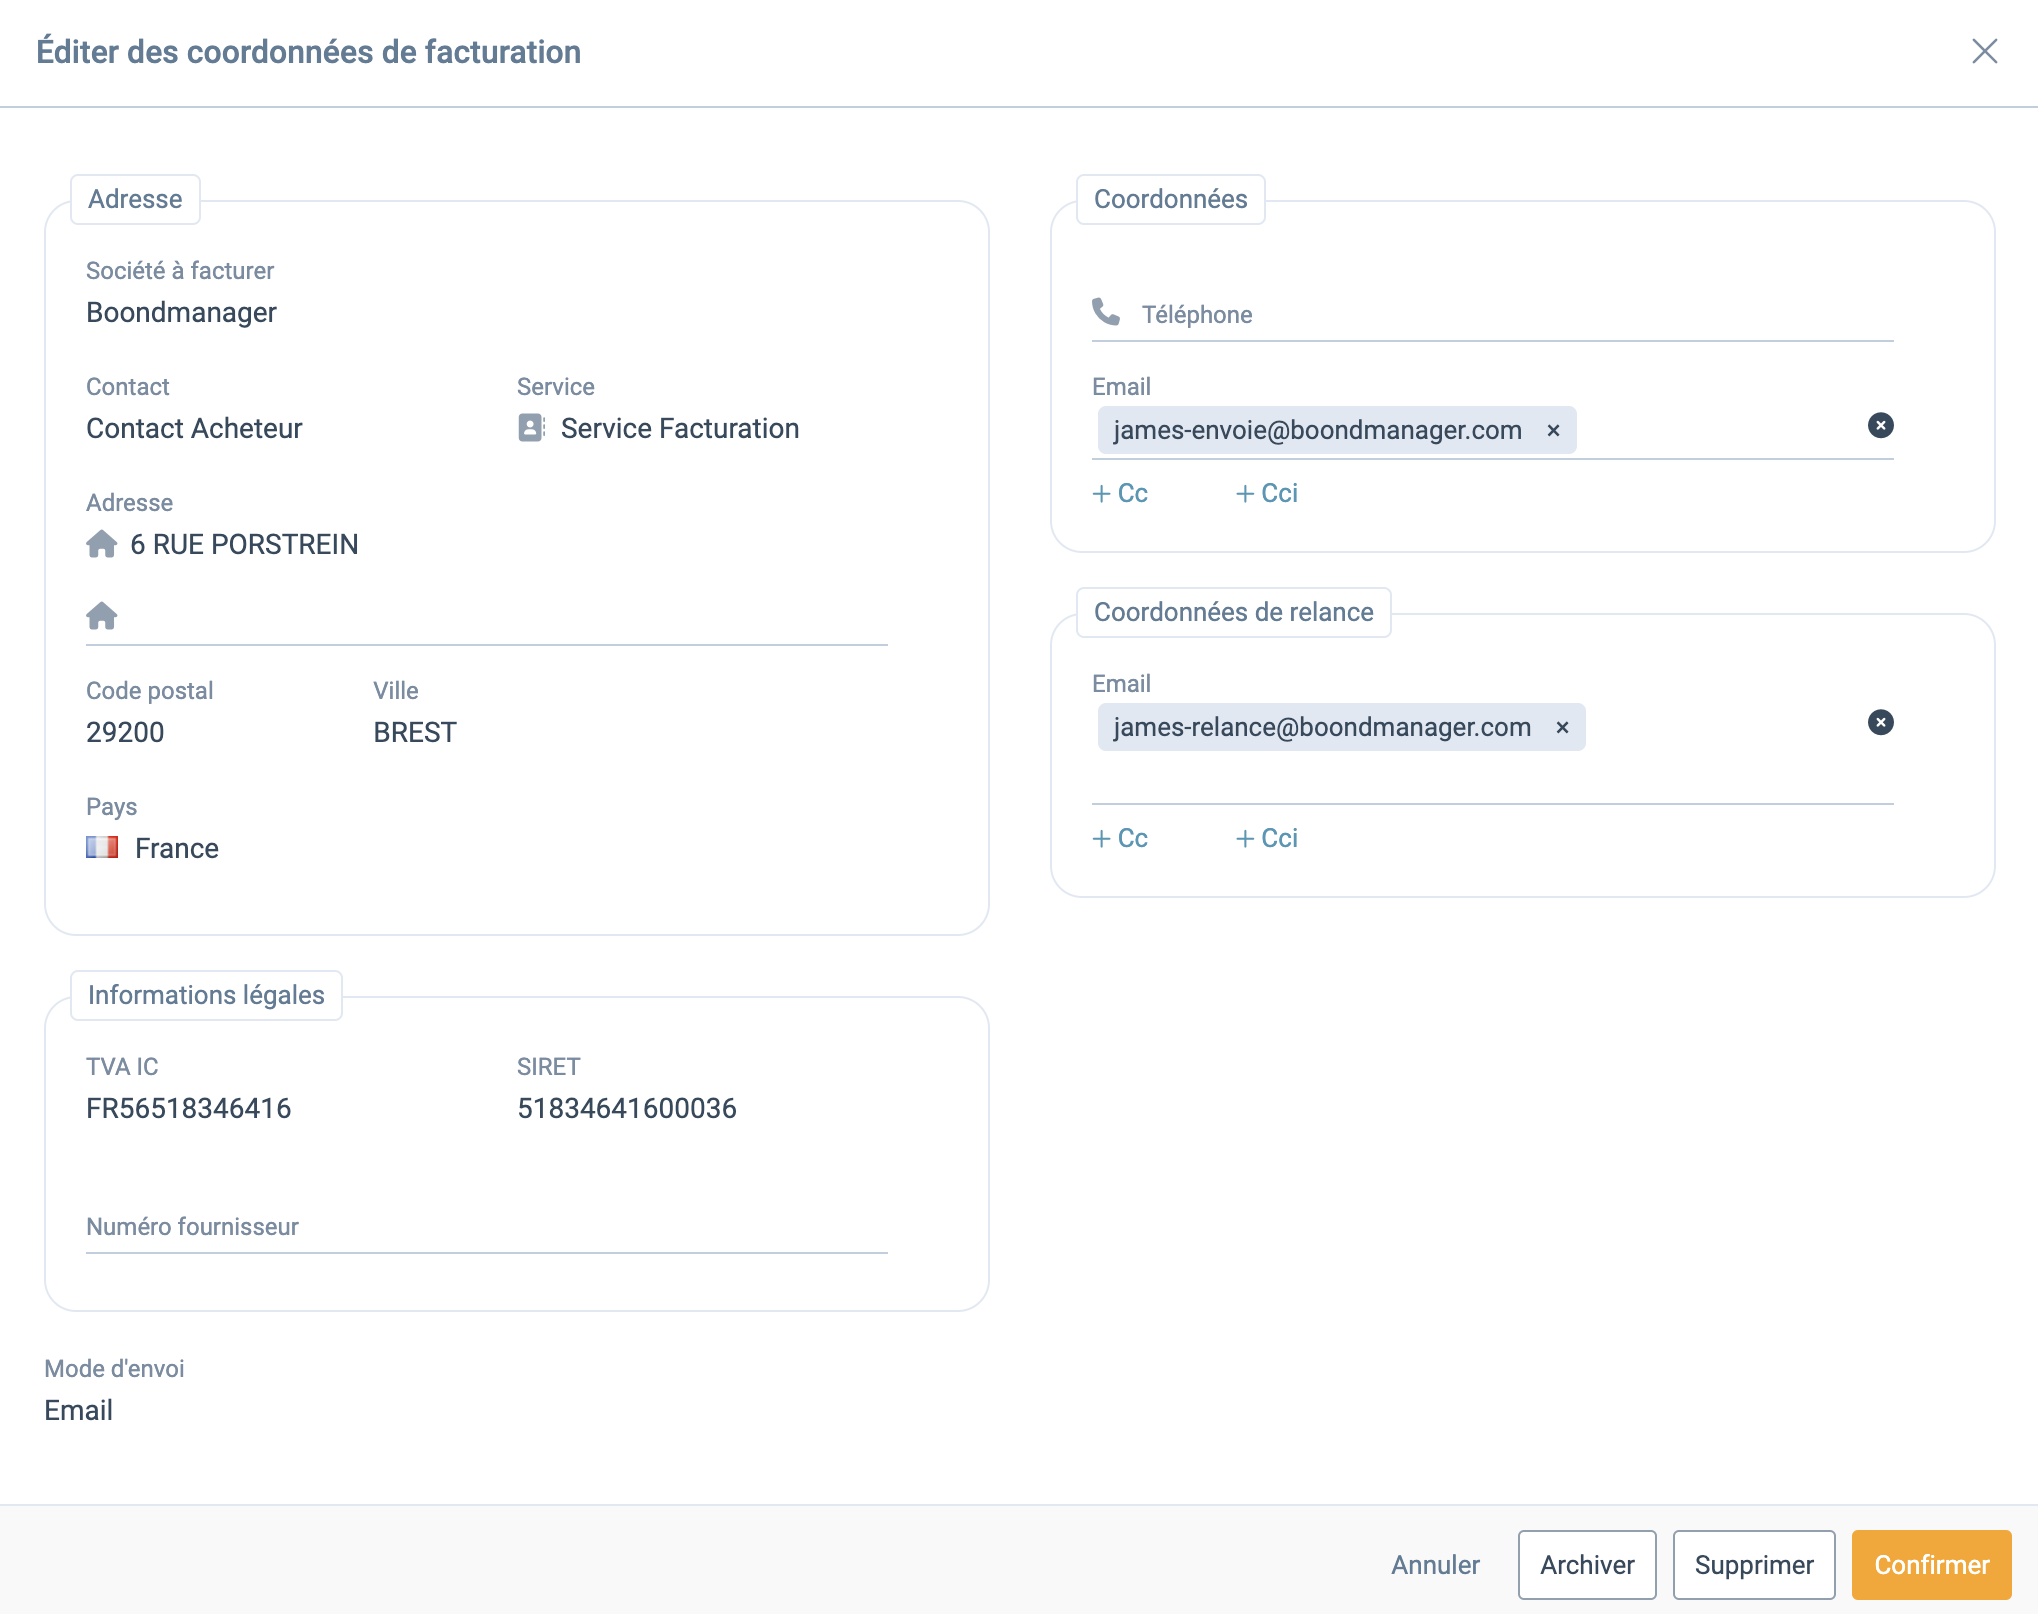Screen dimensions: 2038x1614
Task: Edit the Code postal value 29200
Action: (125, 733)
